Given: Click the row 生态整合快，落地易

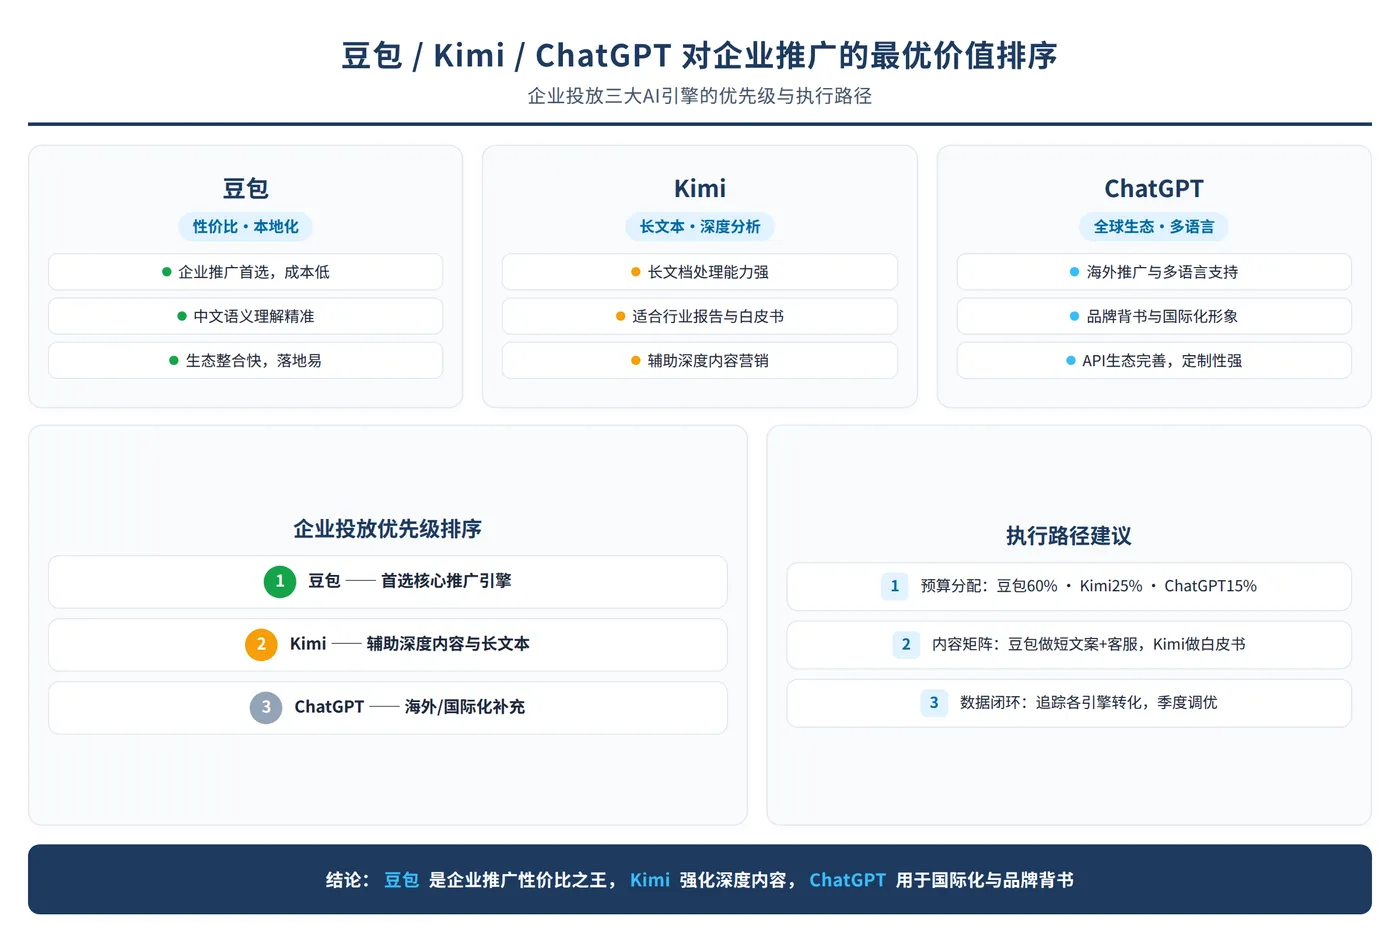Looking at the screenshot, I should pos(246,360).
